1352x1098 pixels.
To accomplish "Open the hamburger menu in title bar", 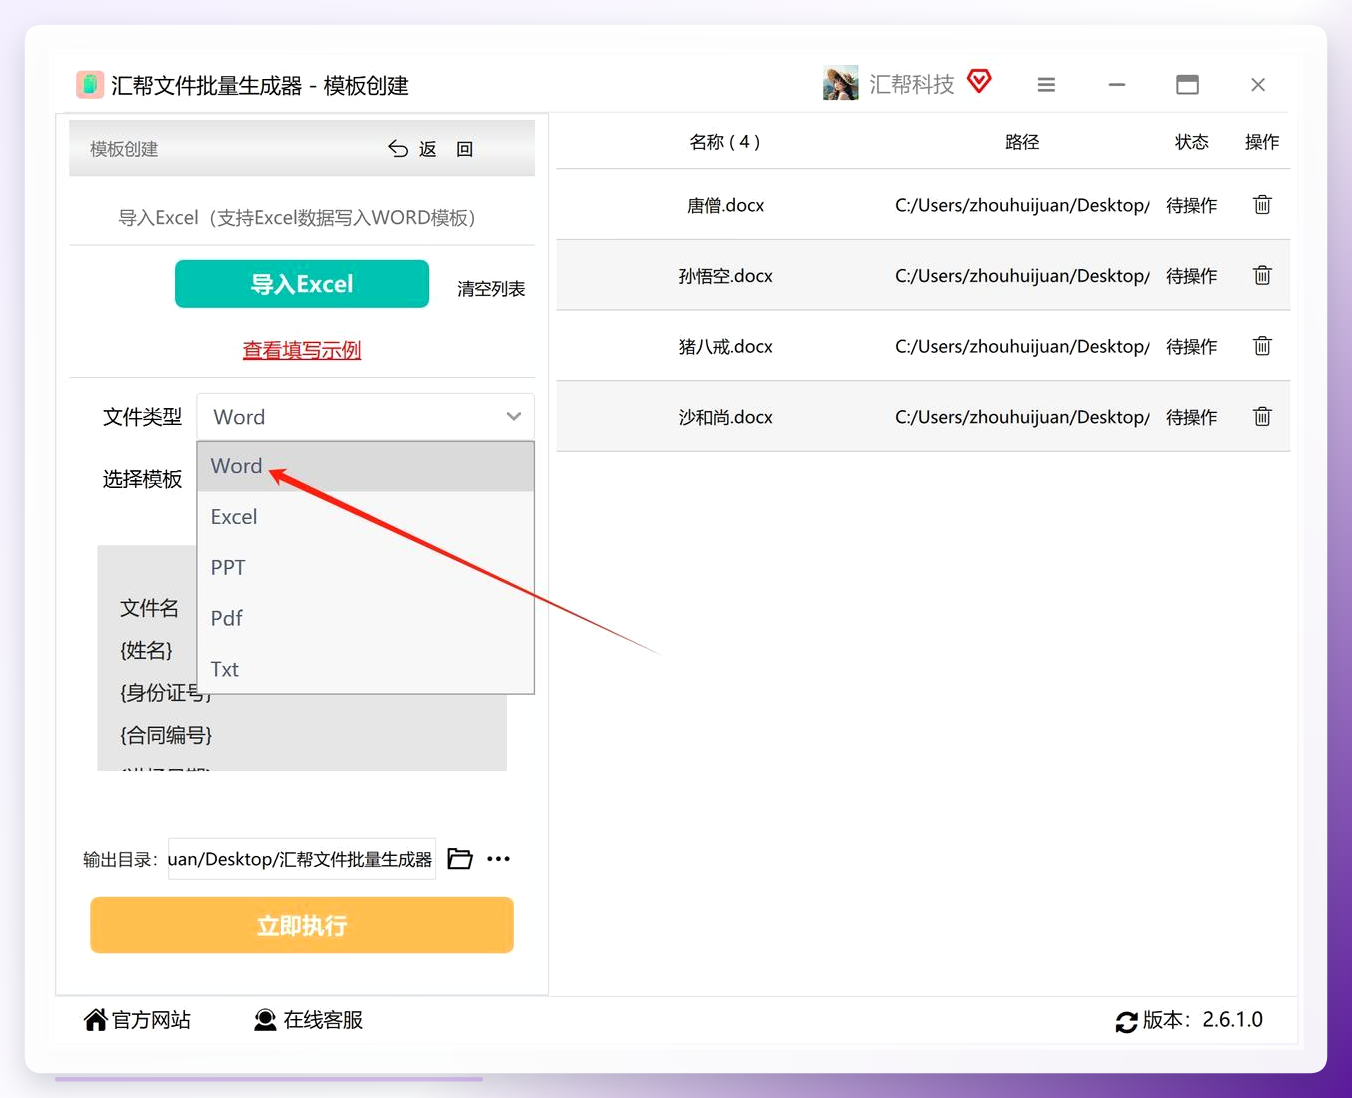I will [1046, 85].
